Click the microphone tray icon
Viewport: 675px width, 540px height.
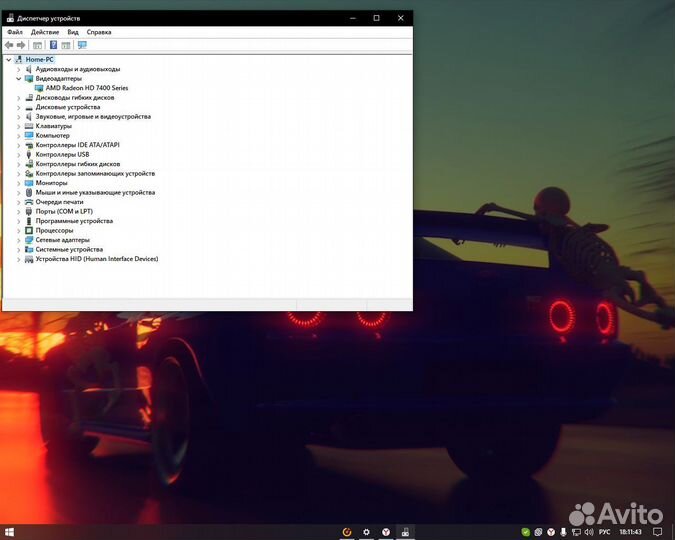(x=563, y=532)
